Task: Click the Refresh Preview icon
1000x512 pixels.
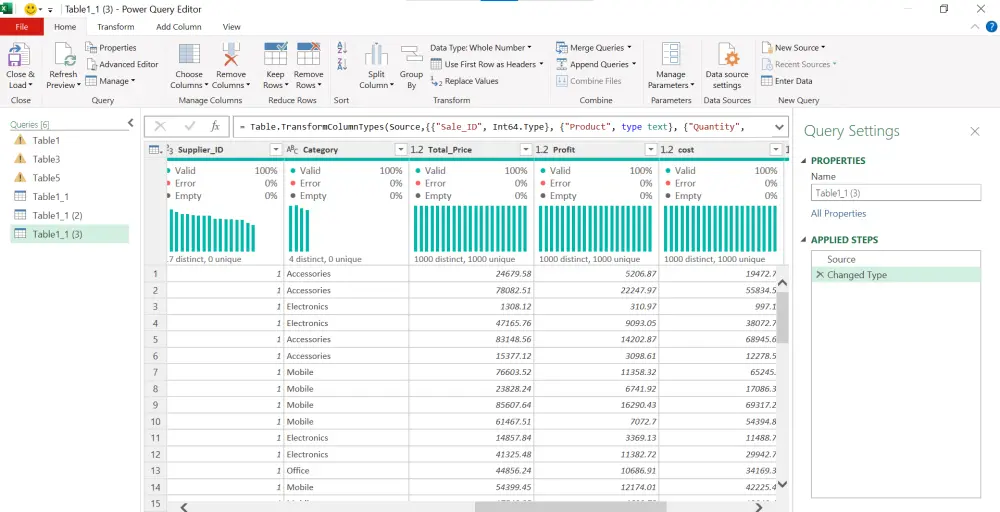Action: tap(64, 55)
